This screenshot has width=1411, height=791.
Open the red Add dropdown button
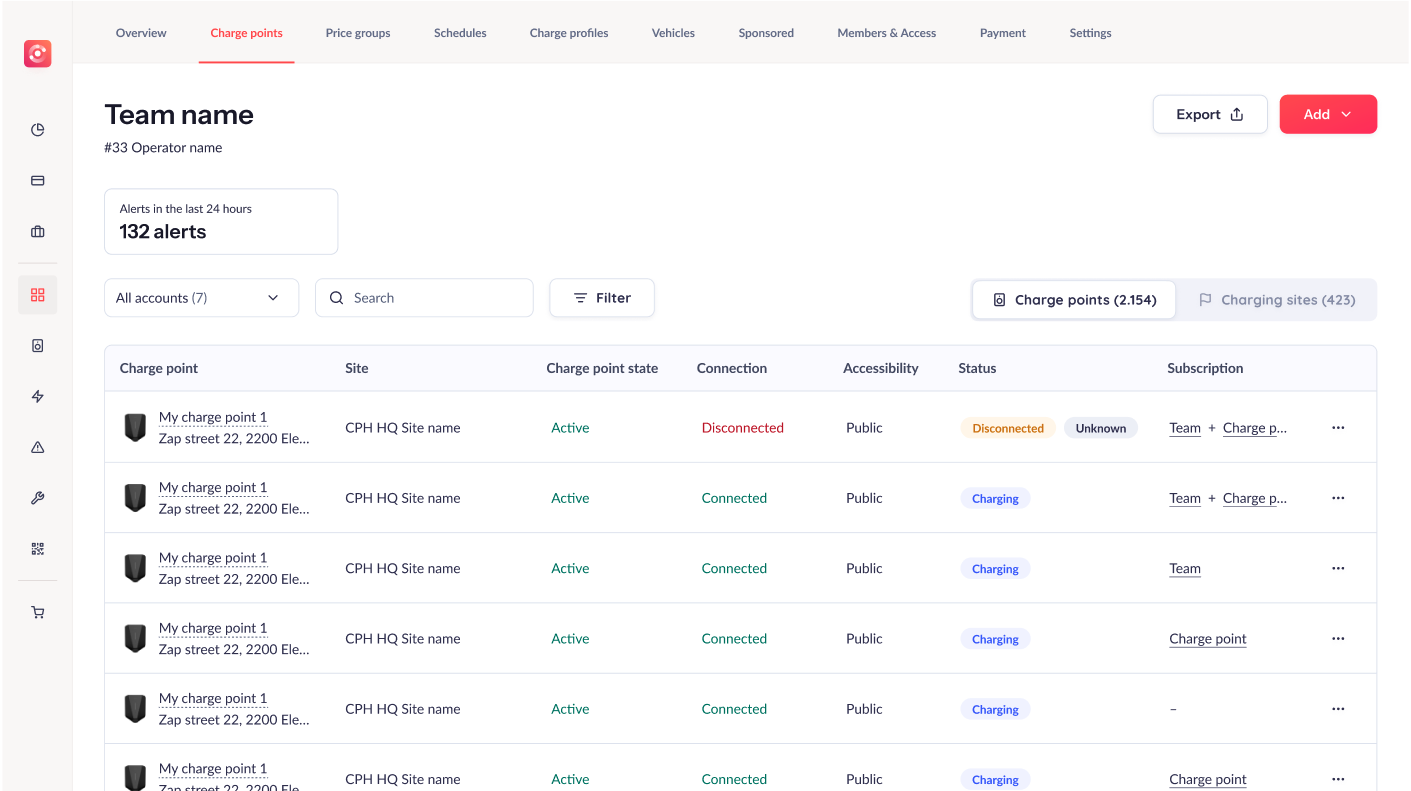click(x=1328, y=114)
